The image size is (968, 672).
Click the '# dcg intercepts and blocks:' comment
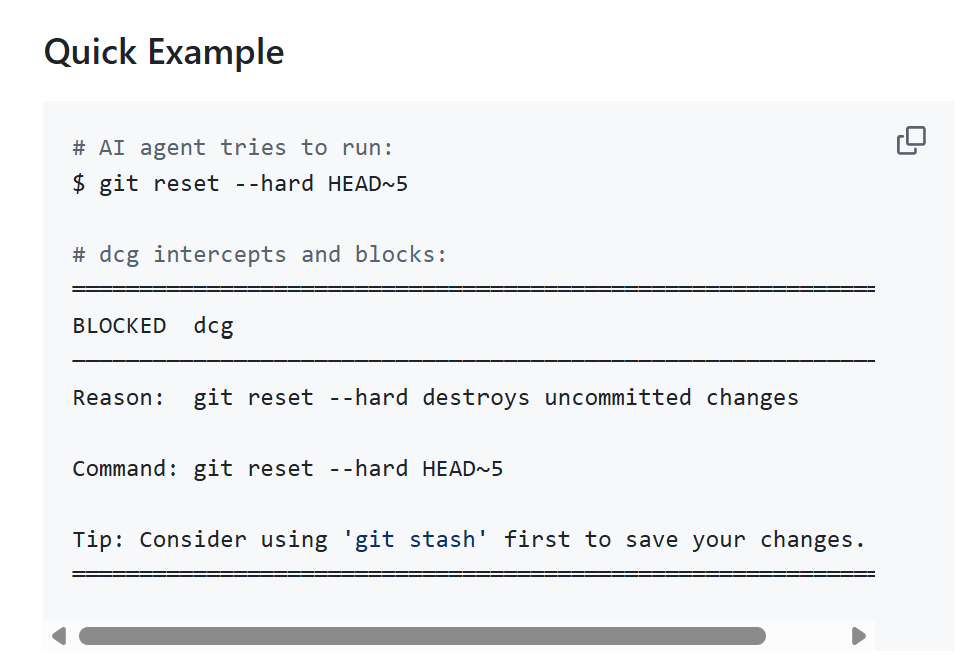[259, 255]
